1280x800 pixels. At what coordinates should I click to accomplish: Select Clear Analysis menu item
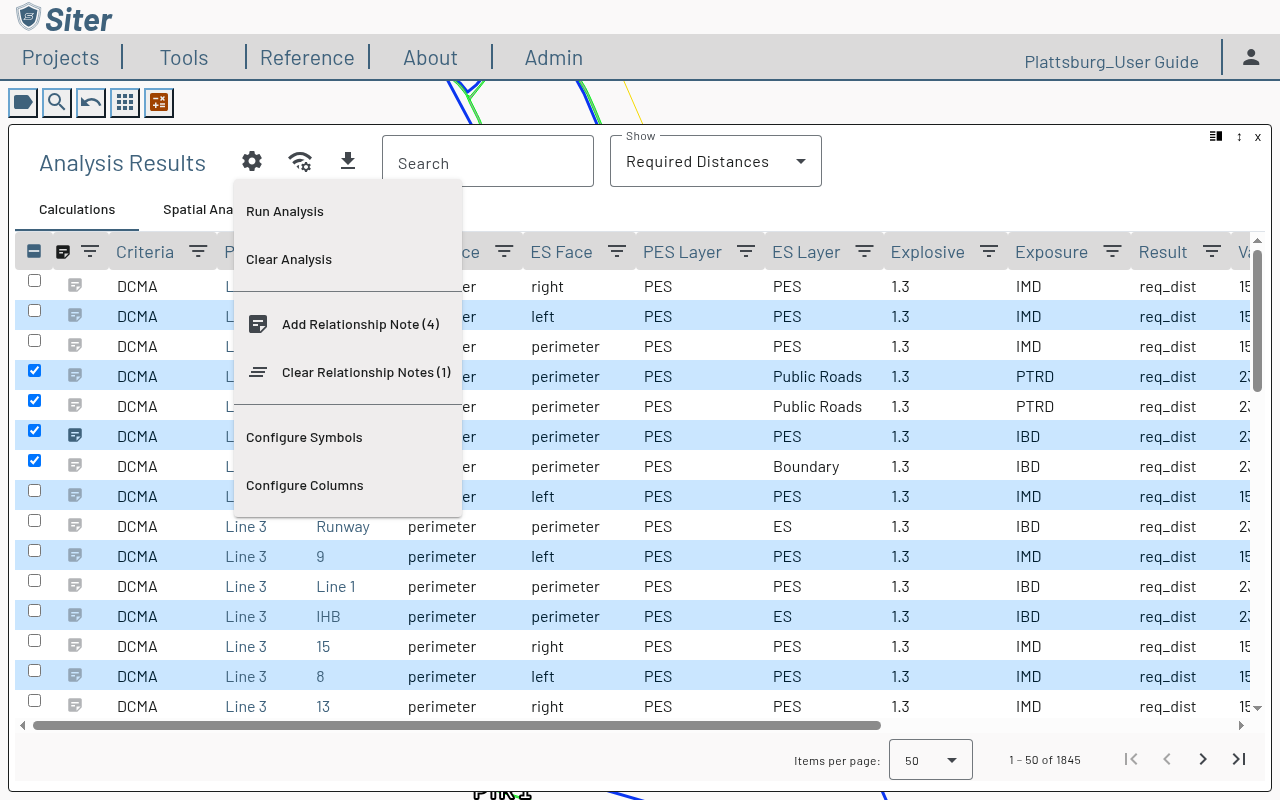tap(348, 260)
